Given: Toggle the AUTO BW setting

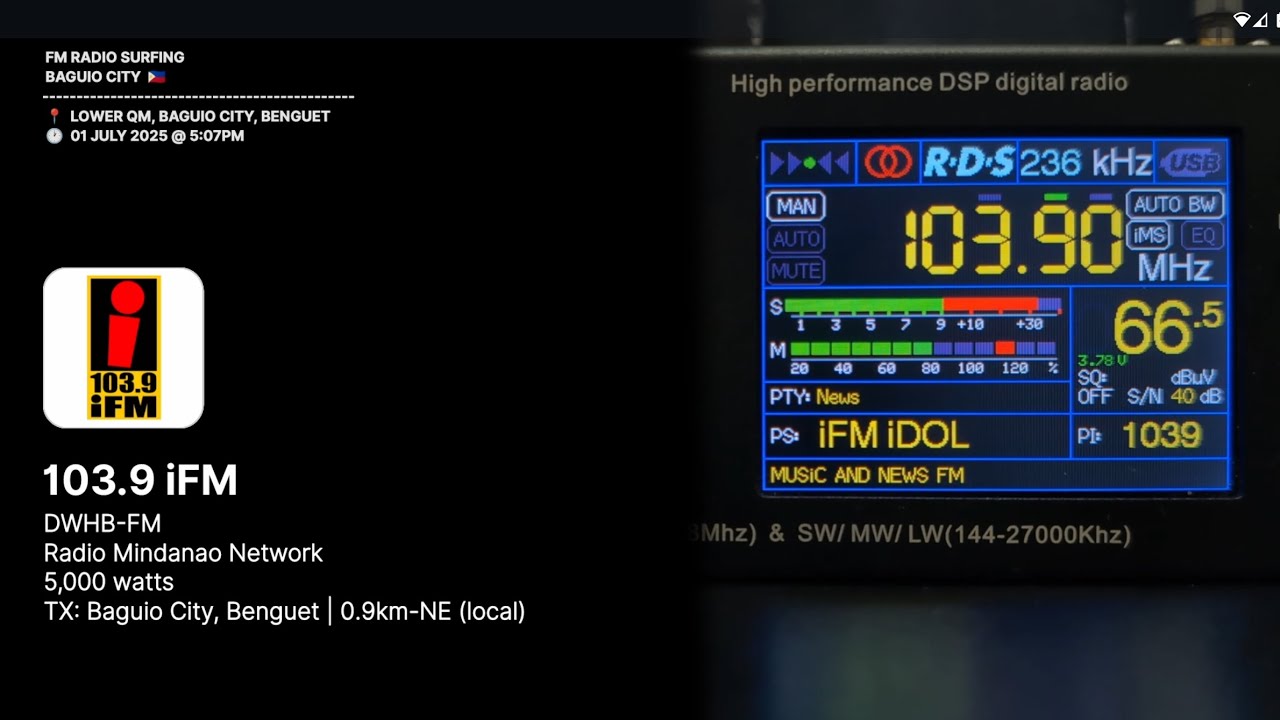Looking at the screenshot, I should (1175, 205).
